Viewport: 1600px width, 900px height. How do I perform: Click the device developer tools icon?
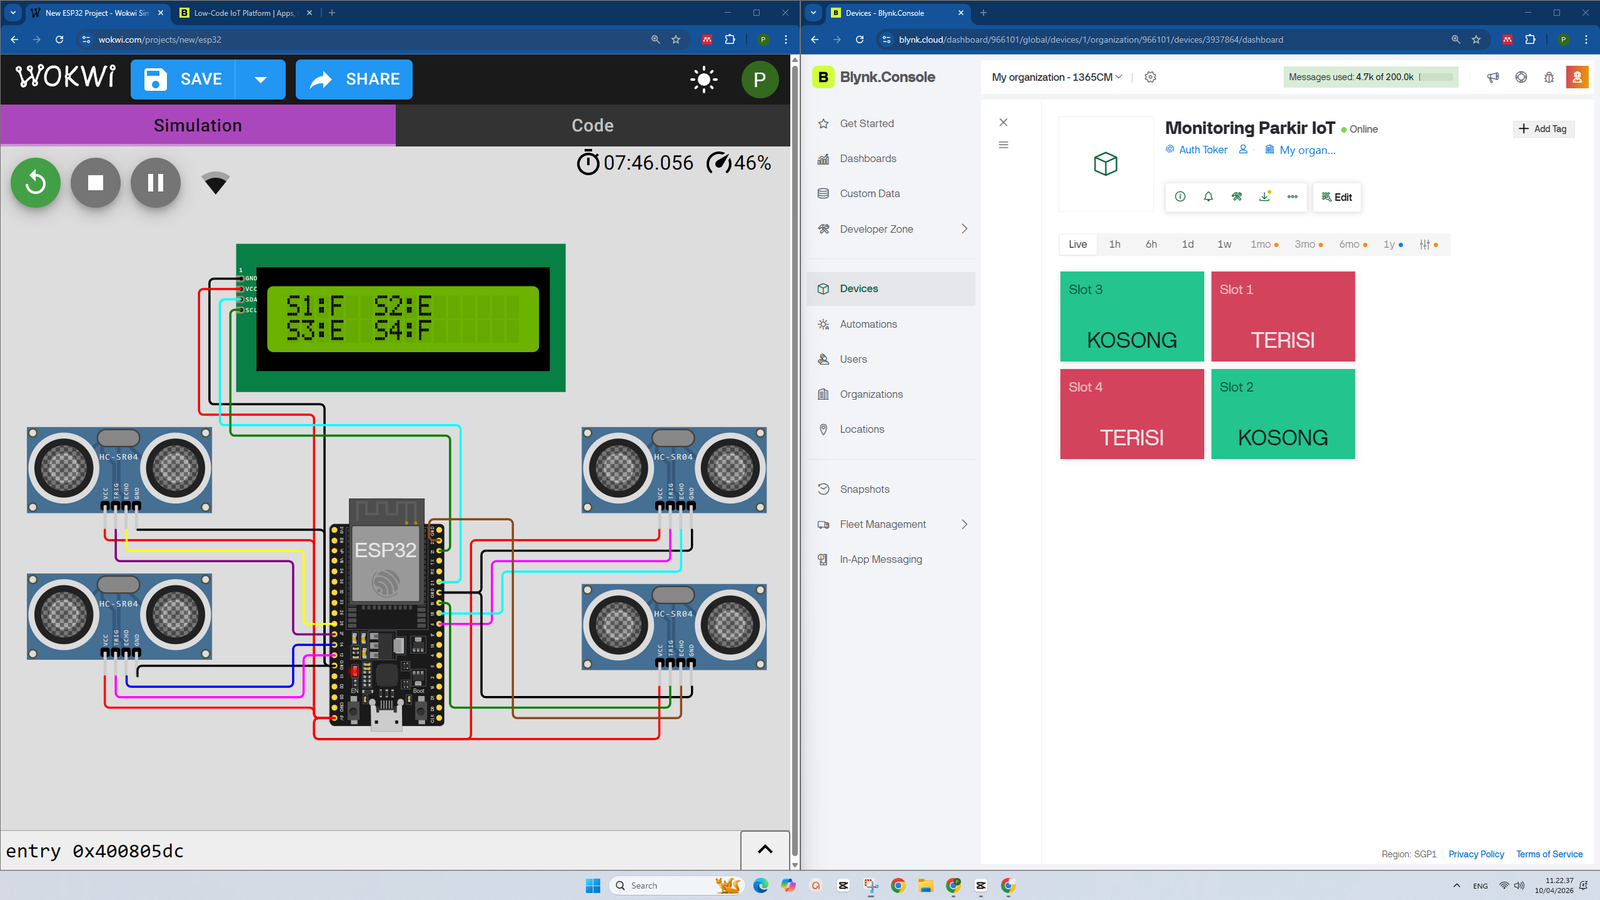coord(1236,197)
